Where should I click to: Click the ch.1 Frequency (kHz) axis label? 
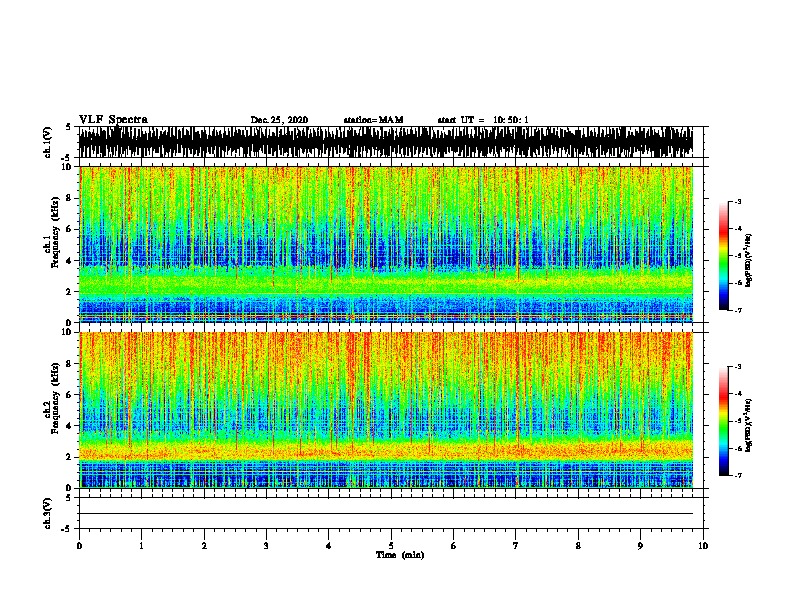(54, 232)
